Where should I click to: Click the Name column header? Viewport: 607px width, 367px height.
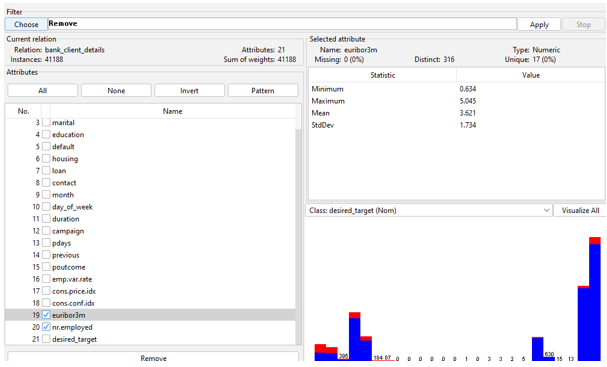pyautogui.click(x=172, y=111)
